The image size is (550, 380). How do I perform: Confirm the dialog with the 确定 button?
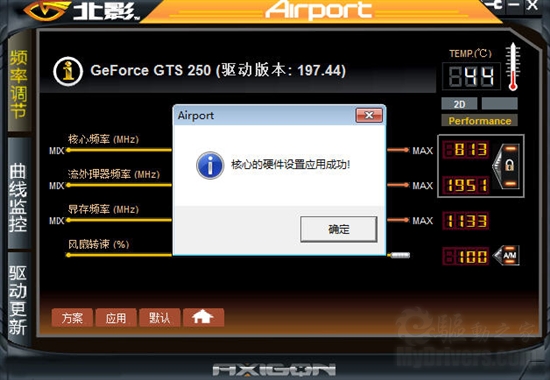[338, 229]
